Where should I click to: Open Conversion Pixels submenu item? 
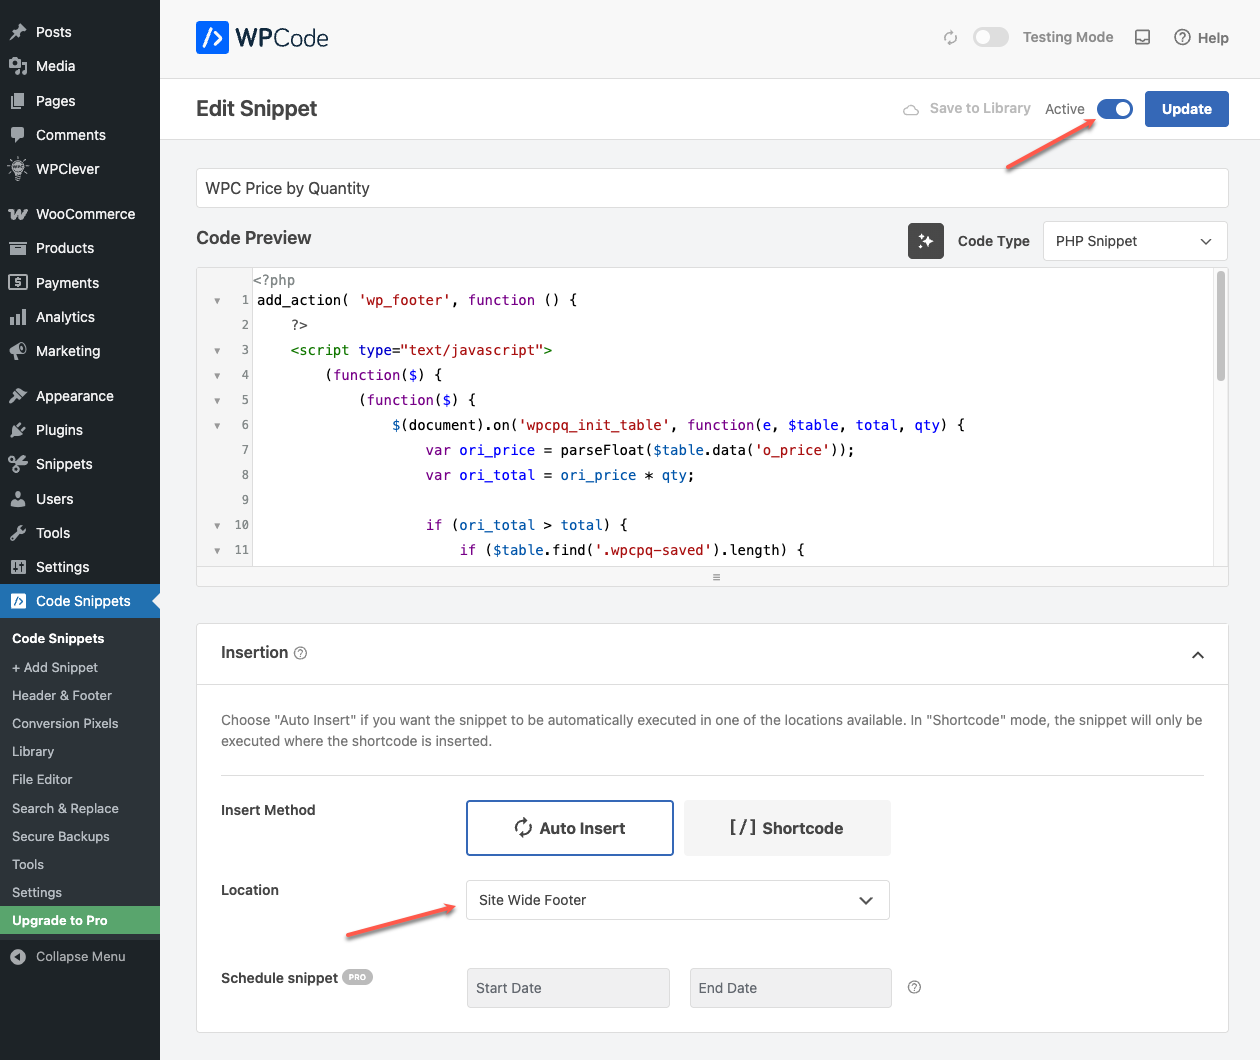(x=65, y=723)
